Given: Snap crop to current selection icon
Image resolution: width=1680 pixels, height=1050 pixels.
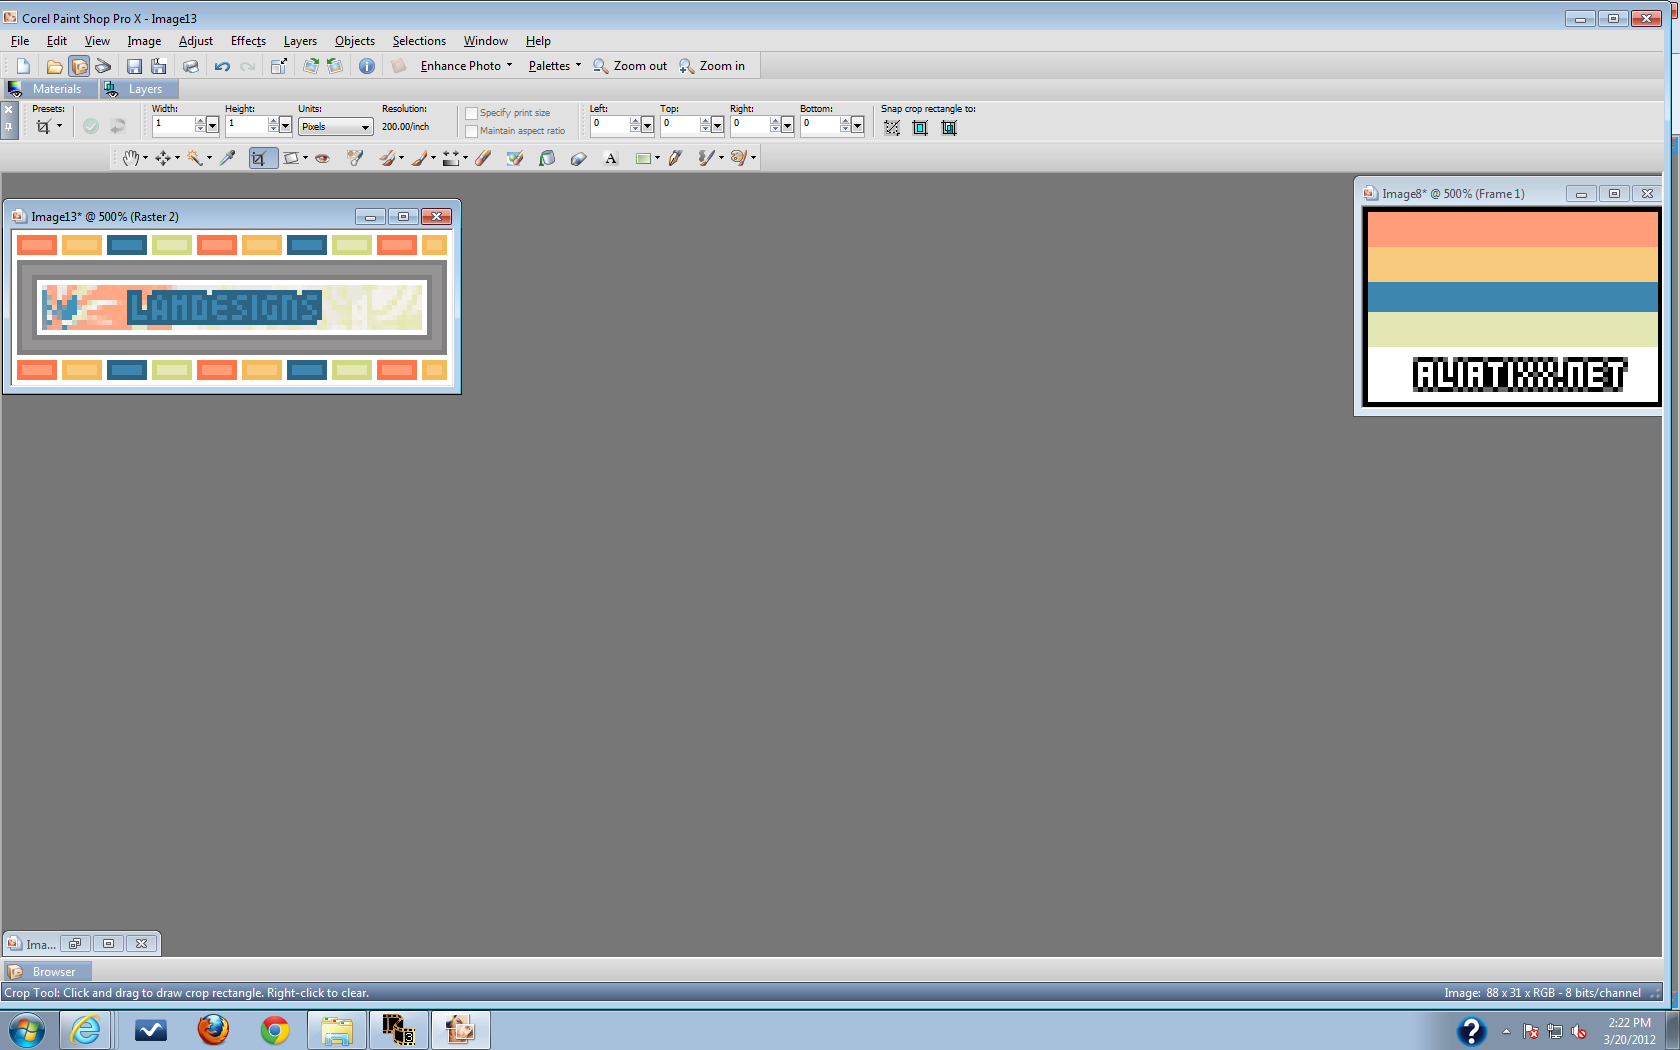Looking at the screenshot, I should click(x=892, y=127).
